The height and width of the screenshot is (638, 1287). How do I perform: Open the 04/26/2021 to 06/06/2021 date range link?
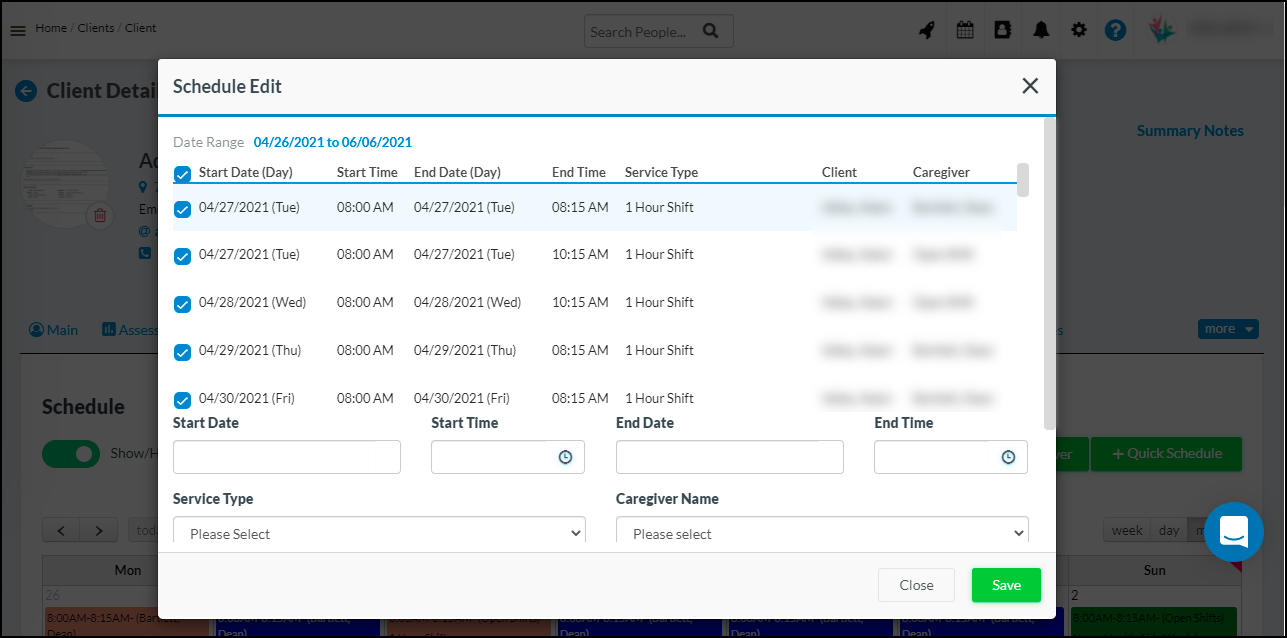[333, 142]
